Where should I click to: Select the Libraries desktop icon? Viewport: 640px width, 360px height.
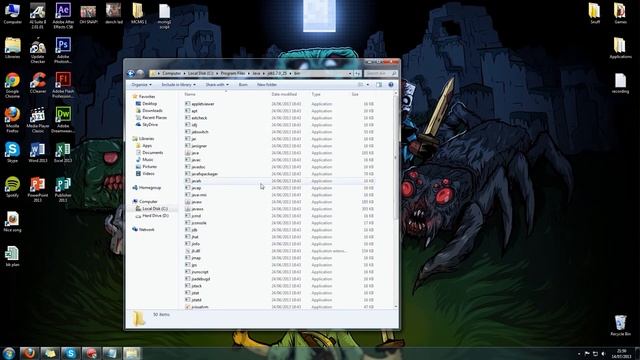(x=12, y=48)
